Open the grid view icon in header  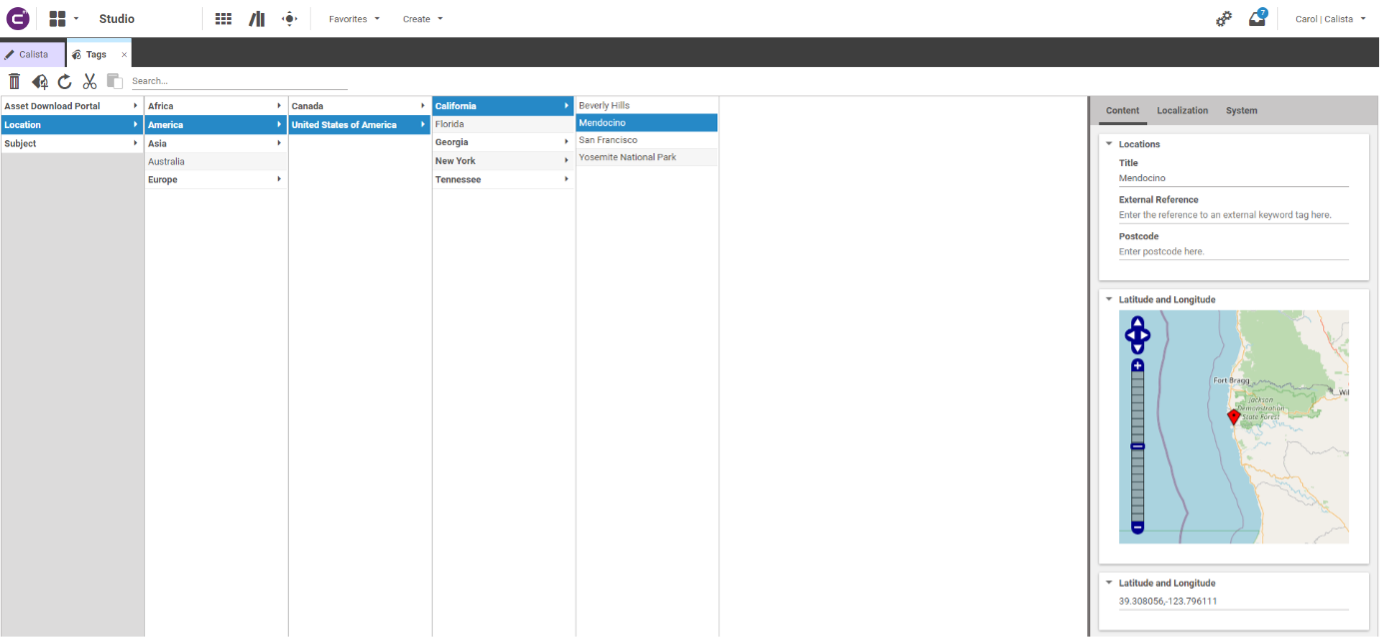[x=224, y=18]
